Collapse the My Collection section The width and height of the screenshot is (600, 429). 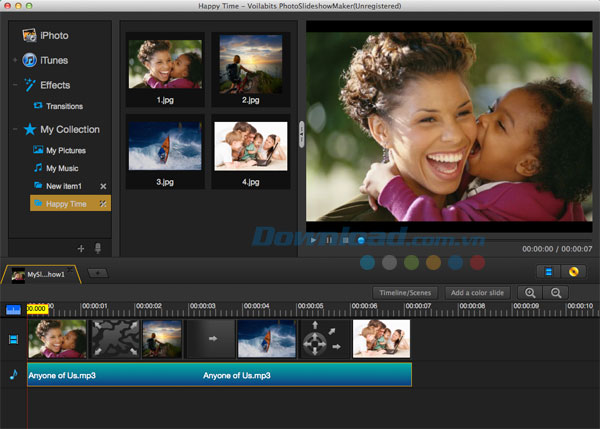point(14,129)
